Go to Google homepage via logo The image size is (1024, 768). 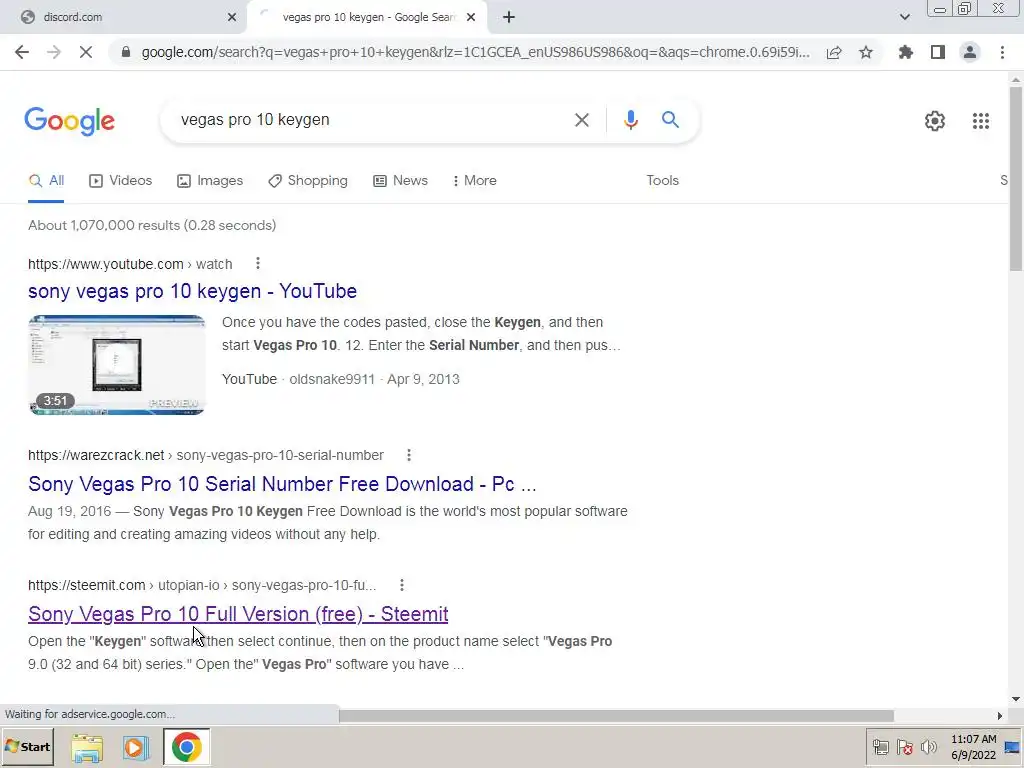tap(70, 121)
